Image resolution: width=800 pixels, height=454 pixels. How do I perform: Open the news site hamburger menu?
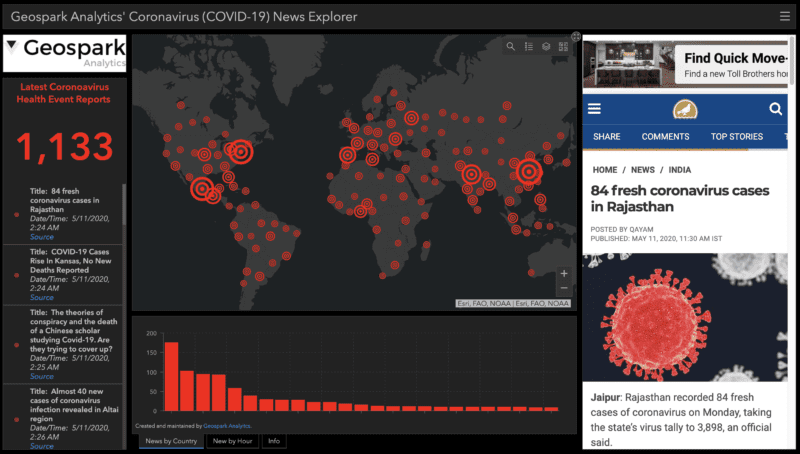coord(595,109)
